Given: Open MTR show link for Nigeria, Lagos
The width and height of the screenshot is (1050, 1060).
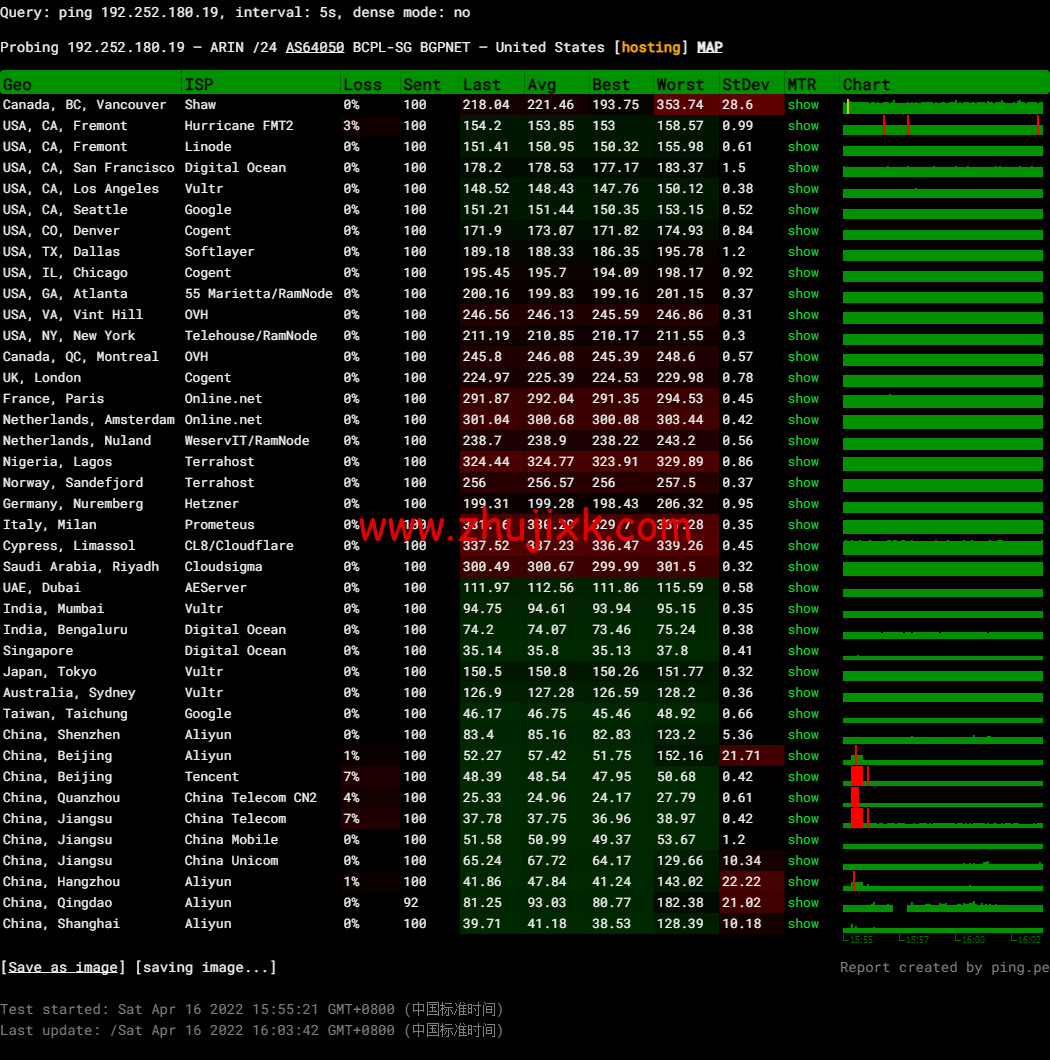Looking at the screenshot, I should click(802, 462).
